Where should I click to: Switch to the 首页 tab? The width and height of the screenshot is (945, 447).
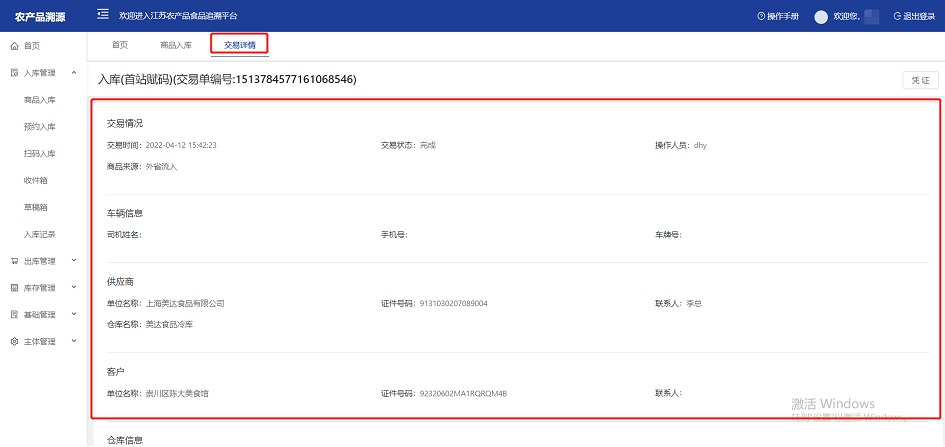tap(120, 45)
